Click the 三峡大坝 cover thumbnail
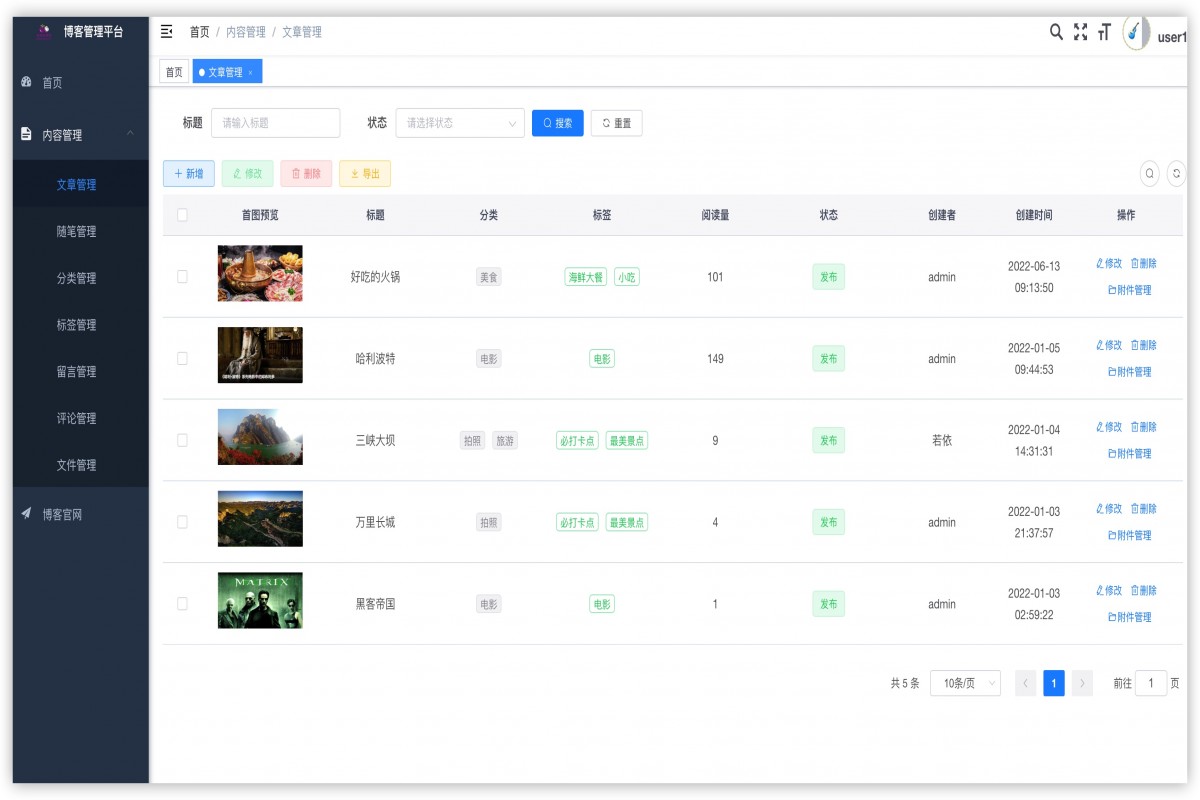The width and height of the screenshot is (1200, 800). pyautogui.click(x=260, y=437)
